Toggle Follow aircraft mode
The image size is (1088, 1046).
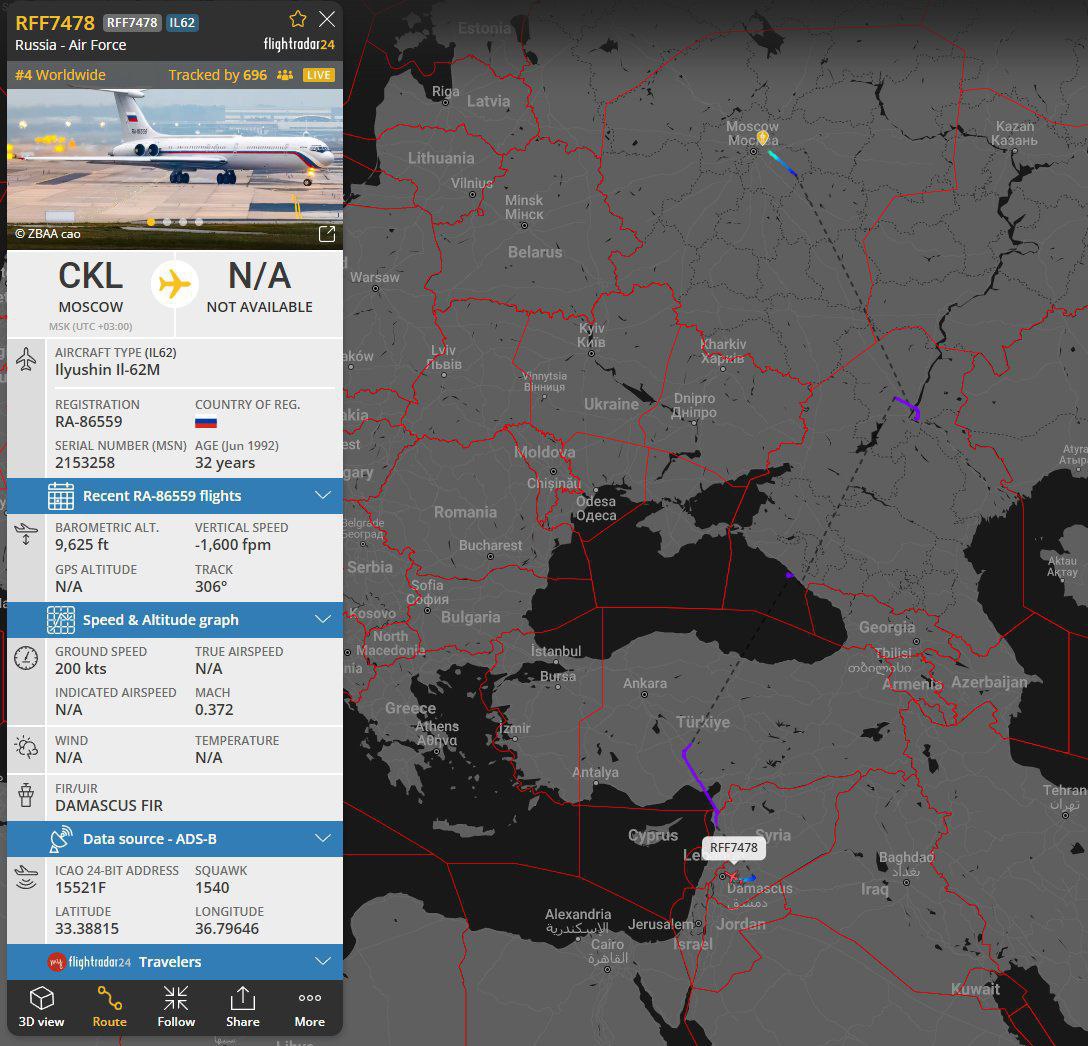(x=176, y=1007)
